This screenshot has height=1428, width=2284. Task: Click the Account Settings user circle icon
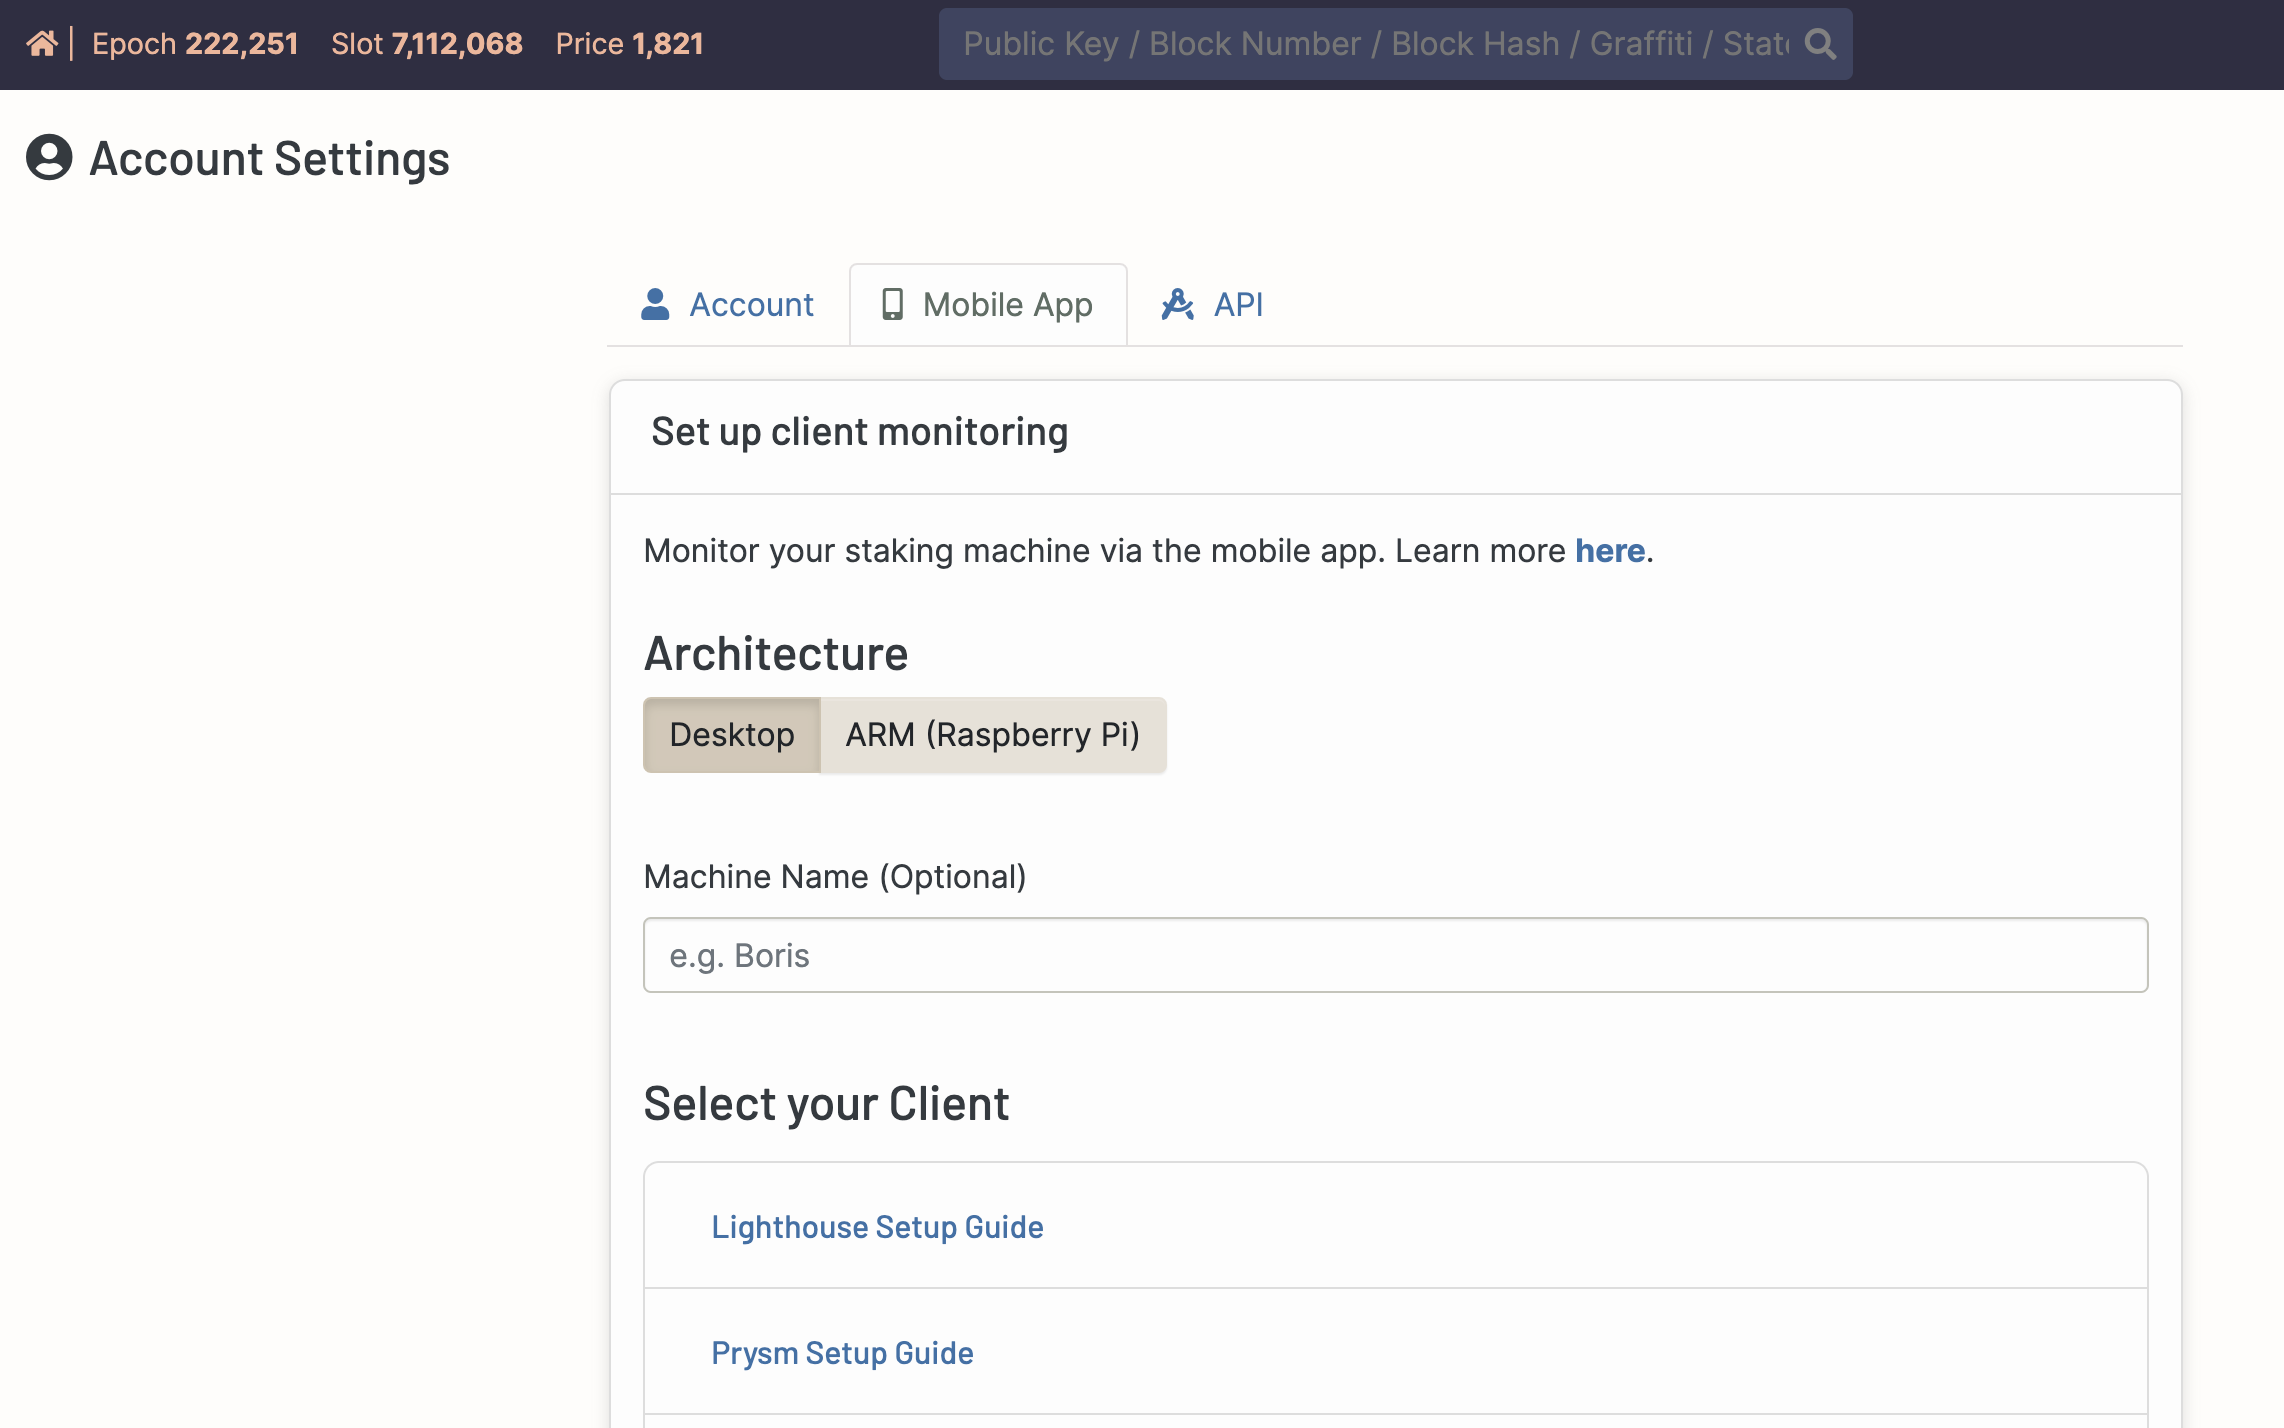coord(49,158)
